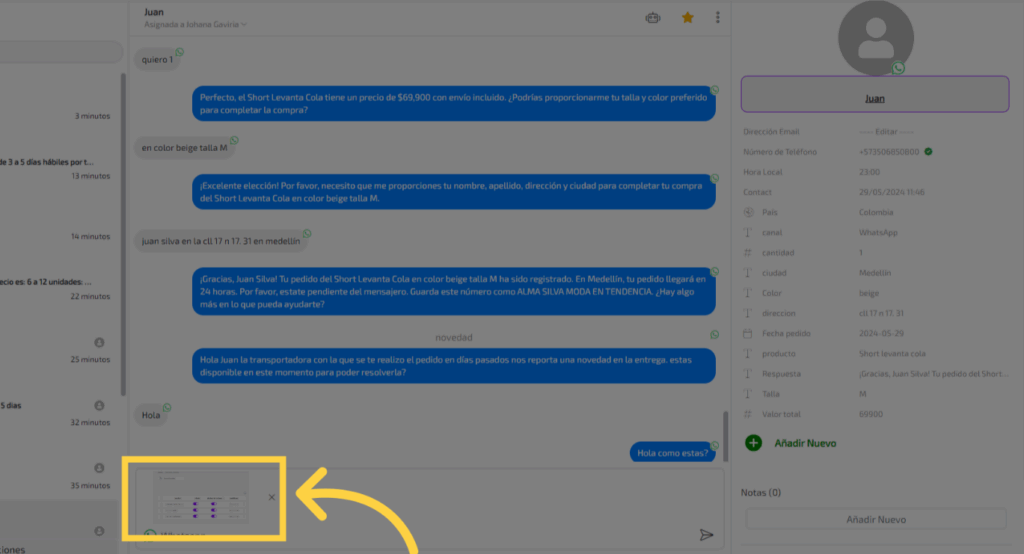Click the bot automation icon in chat header
Viewport: 1024px width, 554px height.
click(654, 17)
